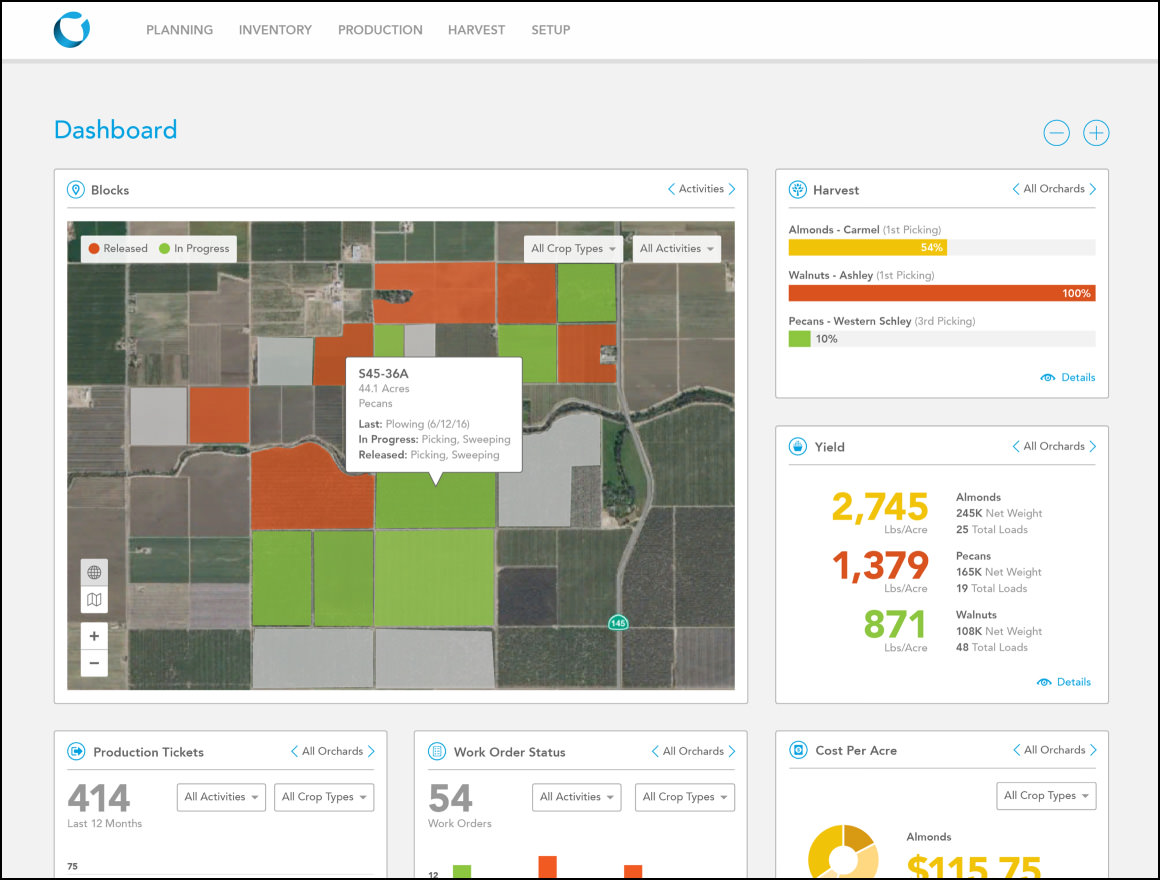Screen dimensions: 1160x880
Task: Switch map to globe satellite view
Action: pyautogui.click(x=94, y=573)
